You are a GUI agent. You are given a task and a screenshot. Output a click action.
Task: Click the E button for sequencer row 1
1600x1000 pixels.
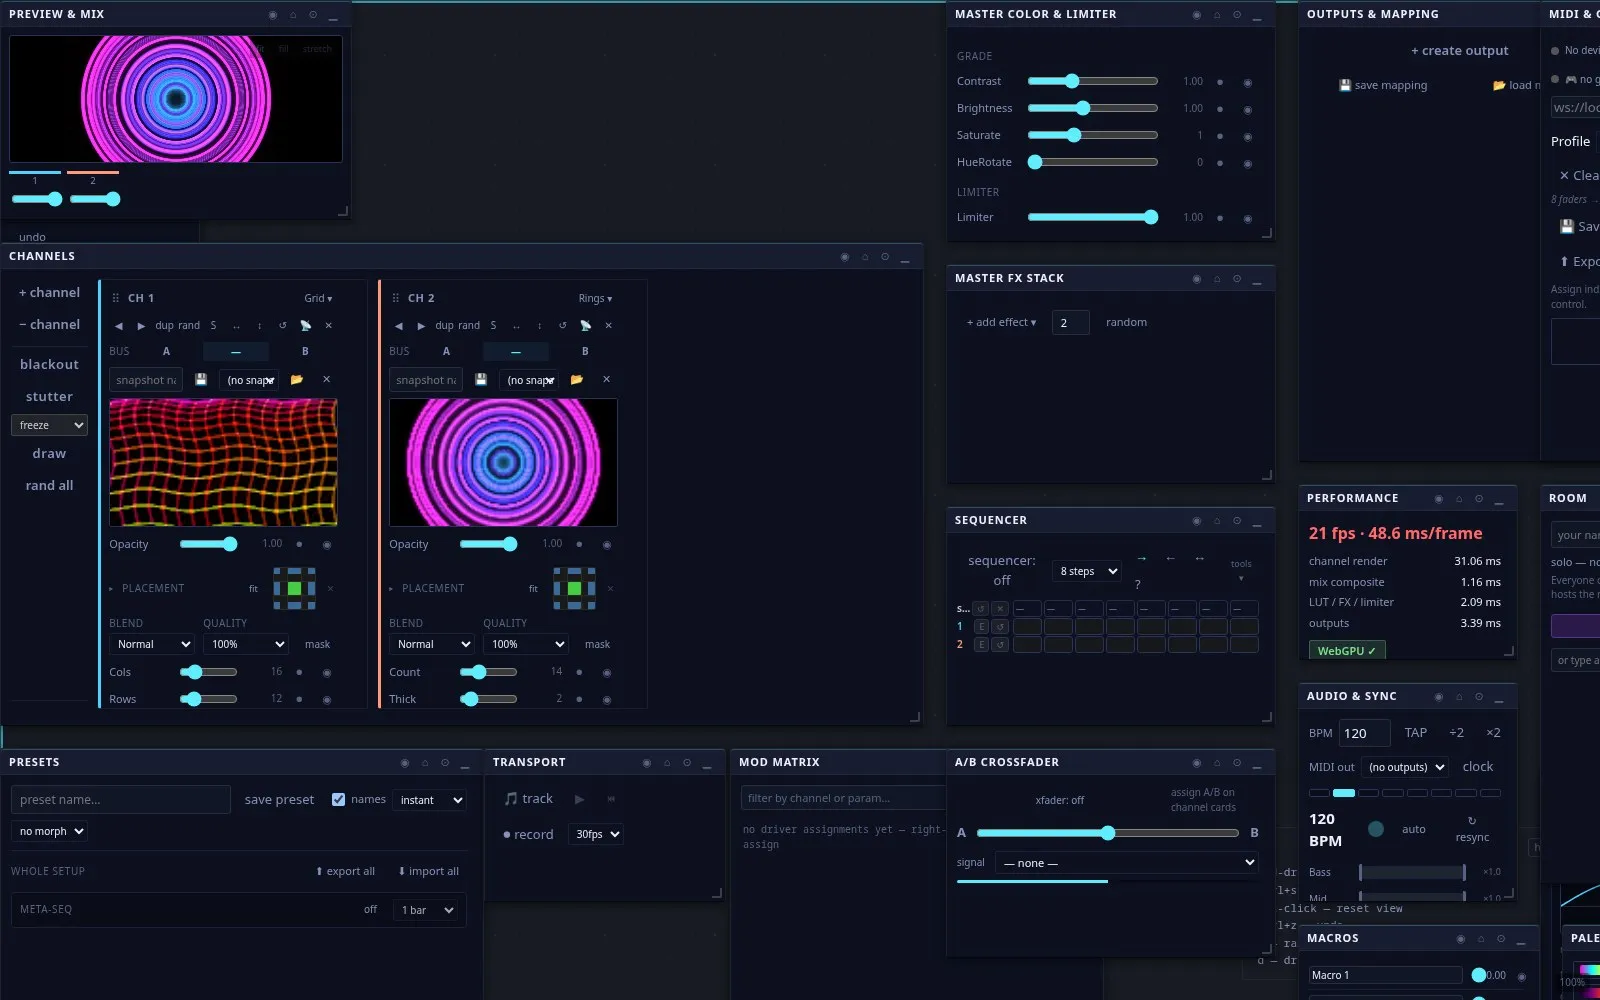point(982,627)
